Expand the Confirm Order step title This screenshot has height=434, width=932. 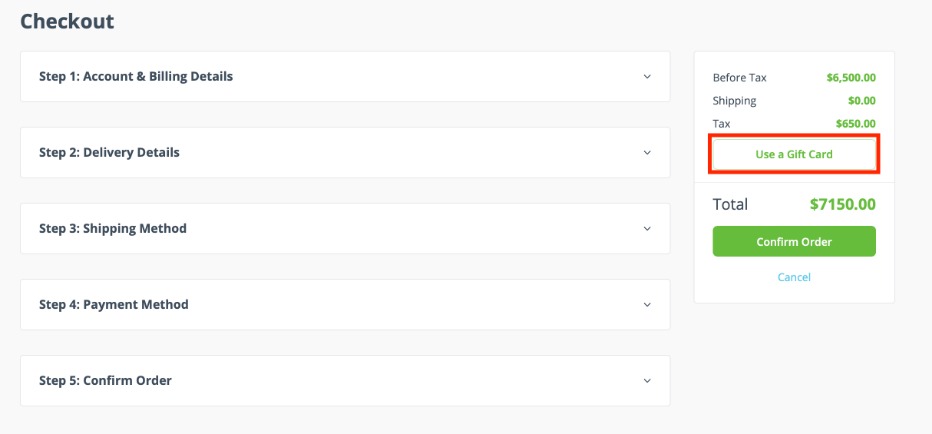pyautogui.click(x=105, y=381)
